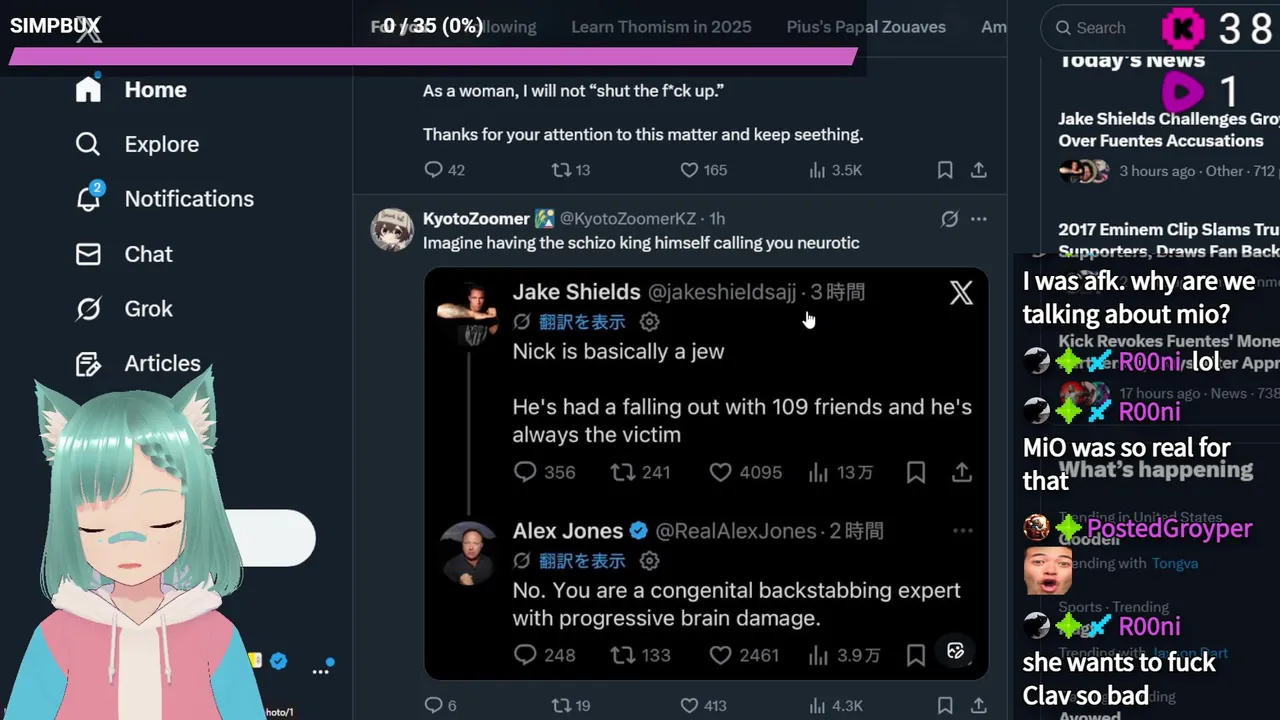Bookmark the post with 165 likes
The width and height of the screenshot is (1280, 720).
click(945, 170)
